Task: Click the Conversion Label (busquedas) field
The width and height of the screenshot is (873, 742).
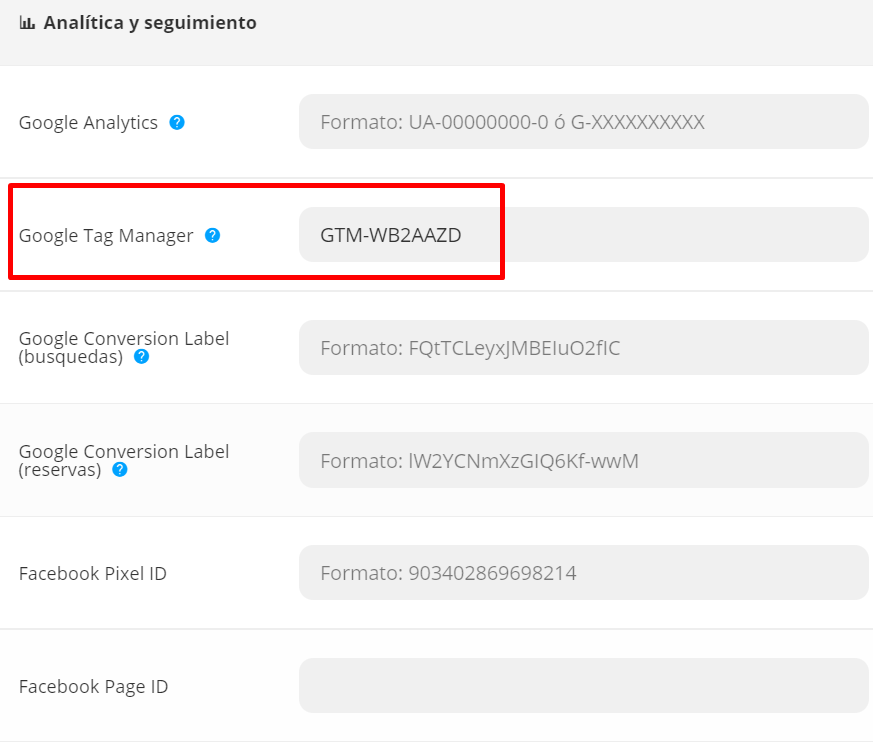Action: tap(584, 346)
